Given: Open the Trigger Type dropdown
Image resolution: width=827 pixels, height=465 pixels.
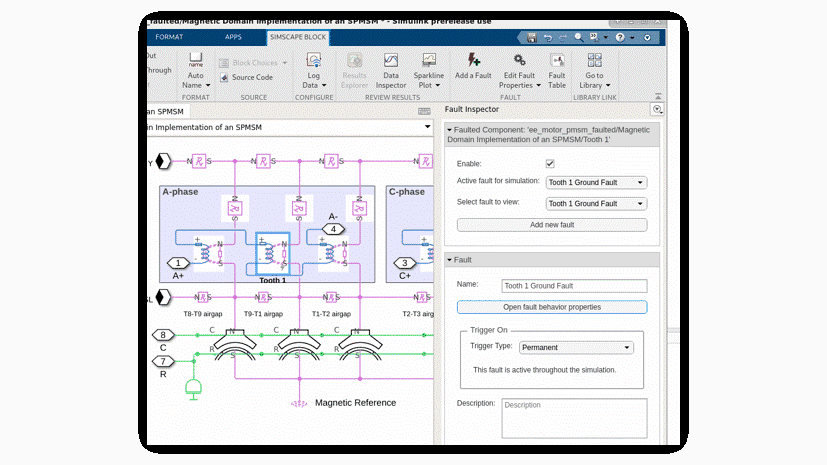Looking at the screenshot, I should 575,347.
